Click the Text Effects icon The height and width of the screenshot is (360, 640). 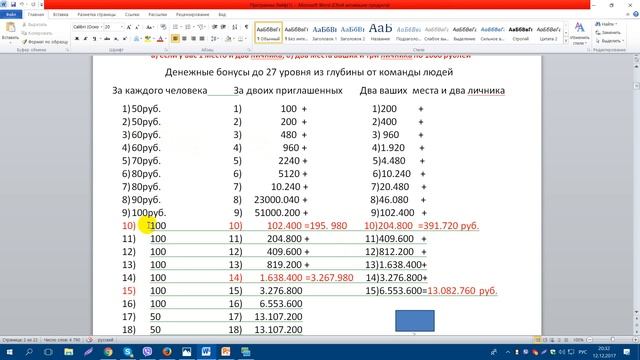pyautogui.click(x=137, y=39)
